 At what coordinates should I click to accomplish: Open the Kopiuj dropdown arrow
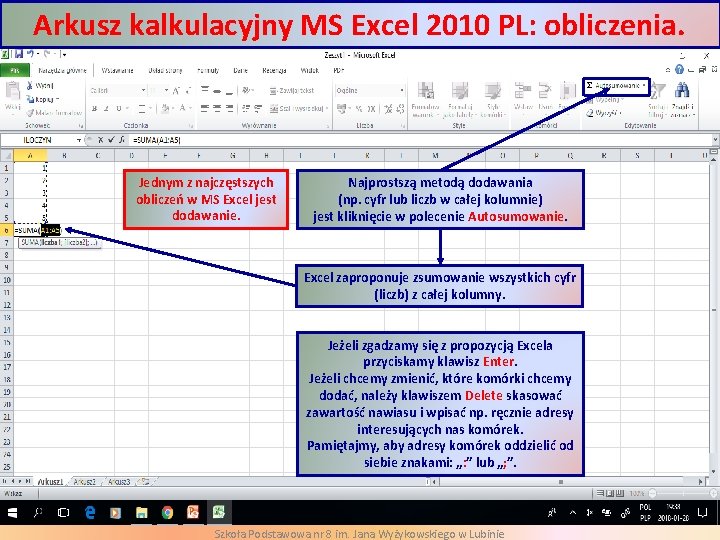57,99
